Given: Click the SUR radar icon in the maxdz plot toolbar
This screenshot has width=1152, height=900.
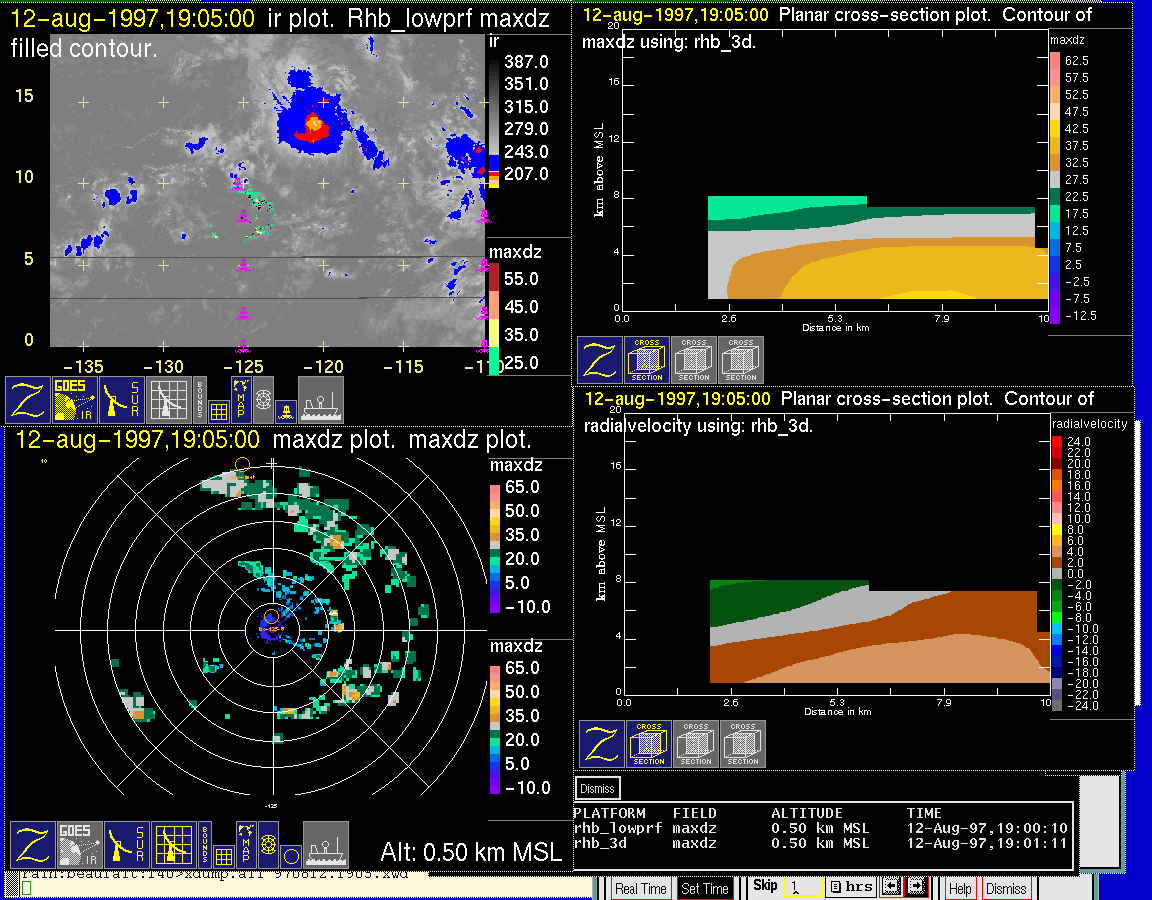Looking at the screenshot, I should click(126, 845).
